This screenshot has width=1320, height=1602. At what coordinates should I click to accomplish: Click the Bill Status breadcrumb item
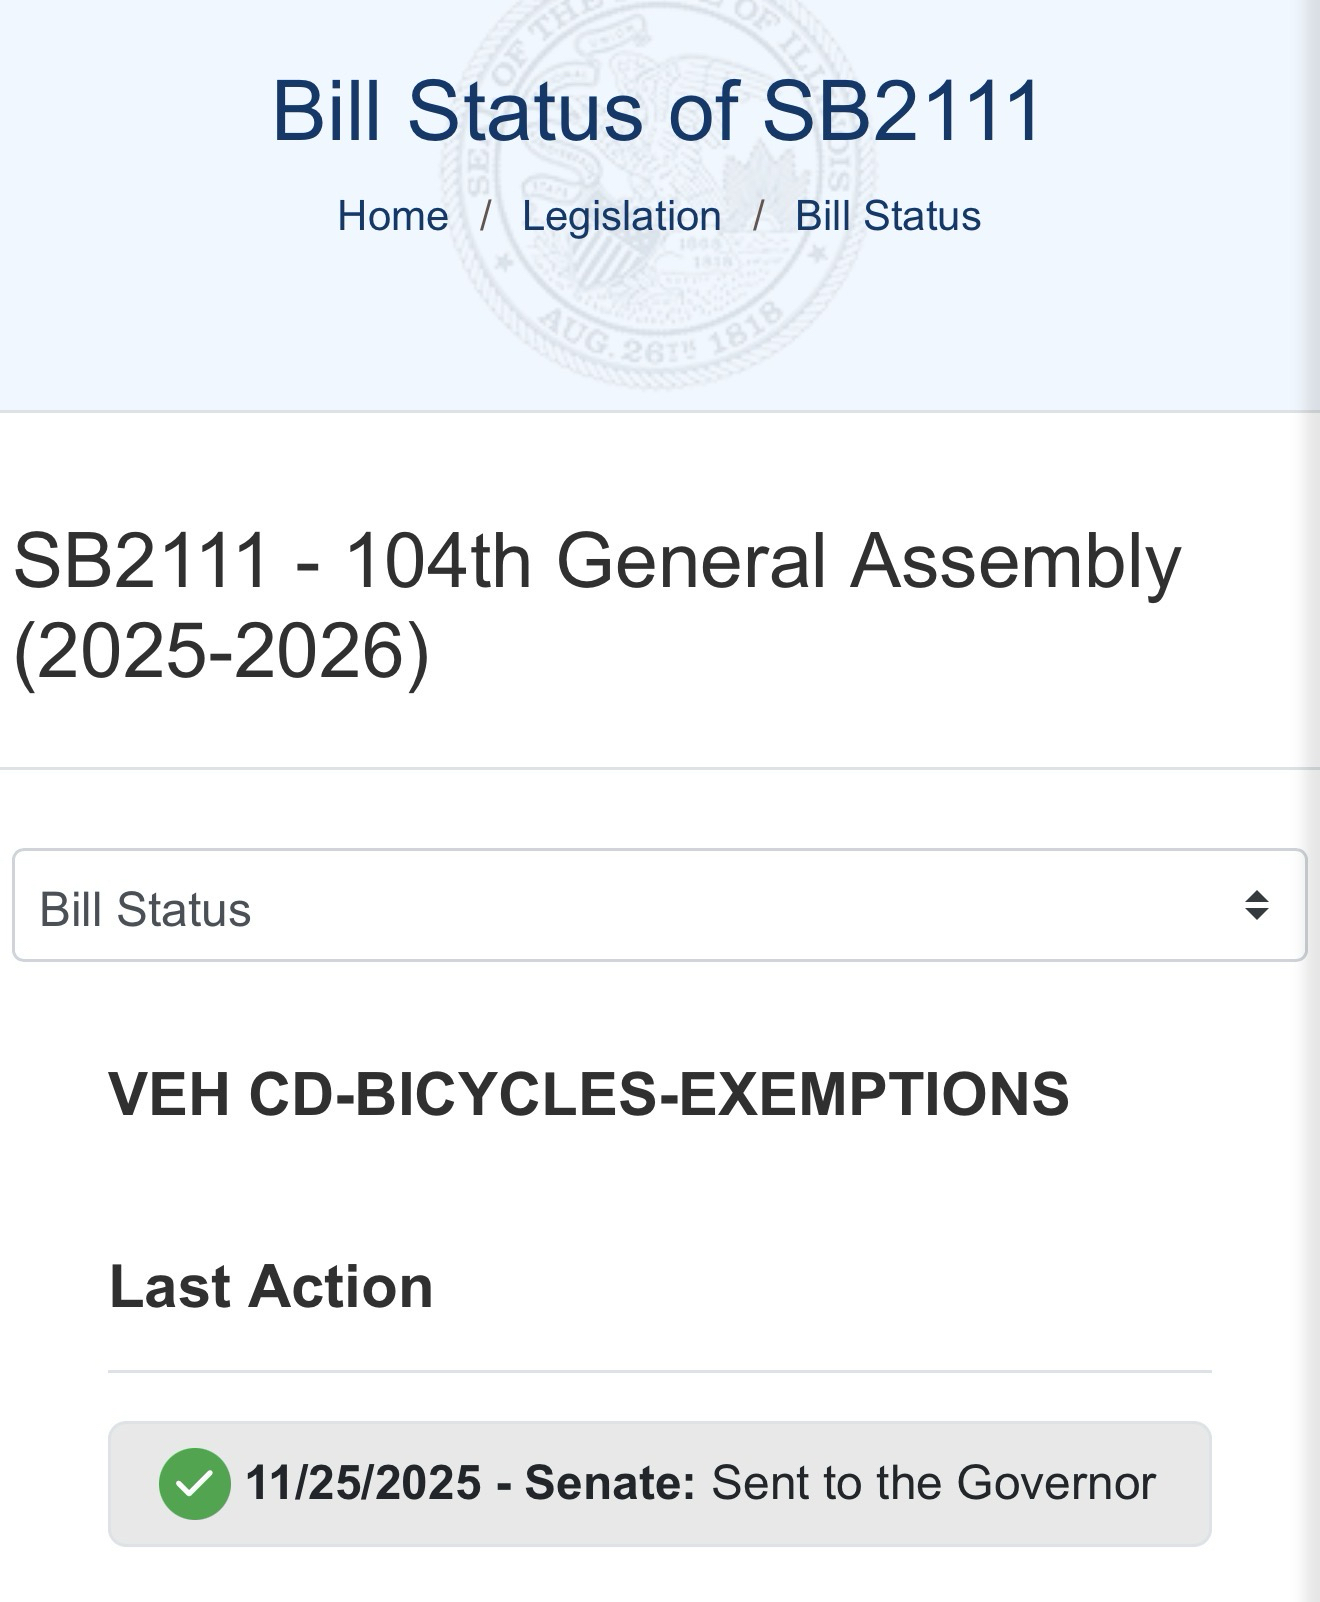point(887,216)
